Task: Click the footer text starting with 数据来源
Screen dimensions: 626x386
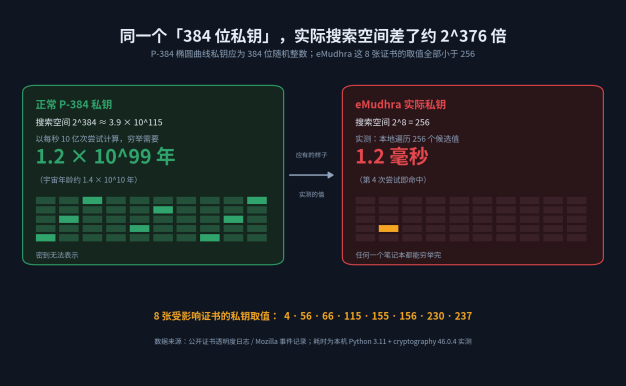Action: coord(313,341)
